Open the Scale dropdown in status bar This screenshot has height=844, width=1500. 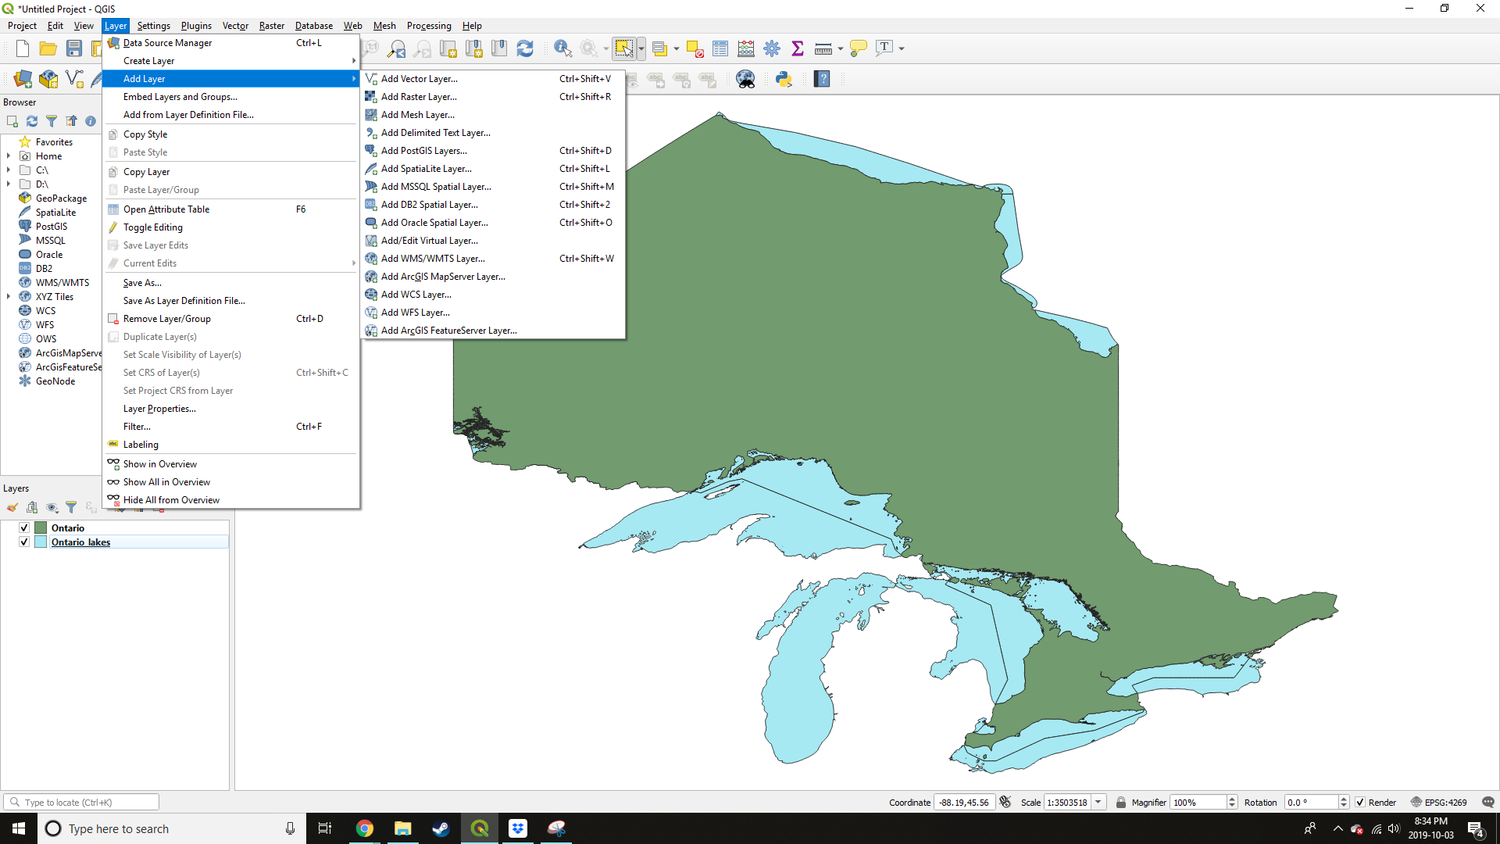point(1097,802)
